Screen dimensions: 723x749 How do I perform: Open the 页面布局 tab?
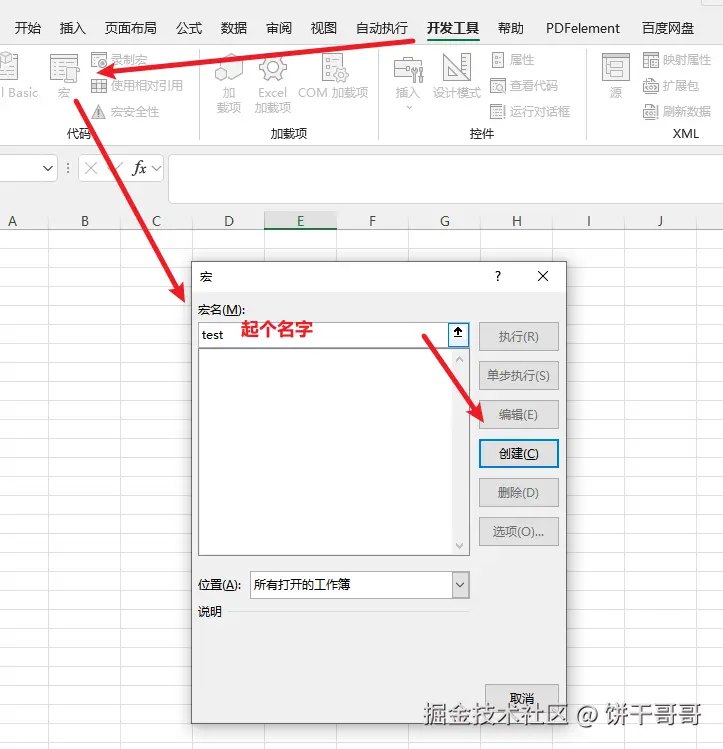coord(130,28)
